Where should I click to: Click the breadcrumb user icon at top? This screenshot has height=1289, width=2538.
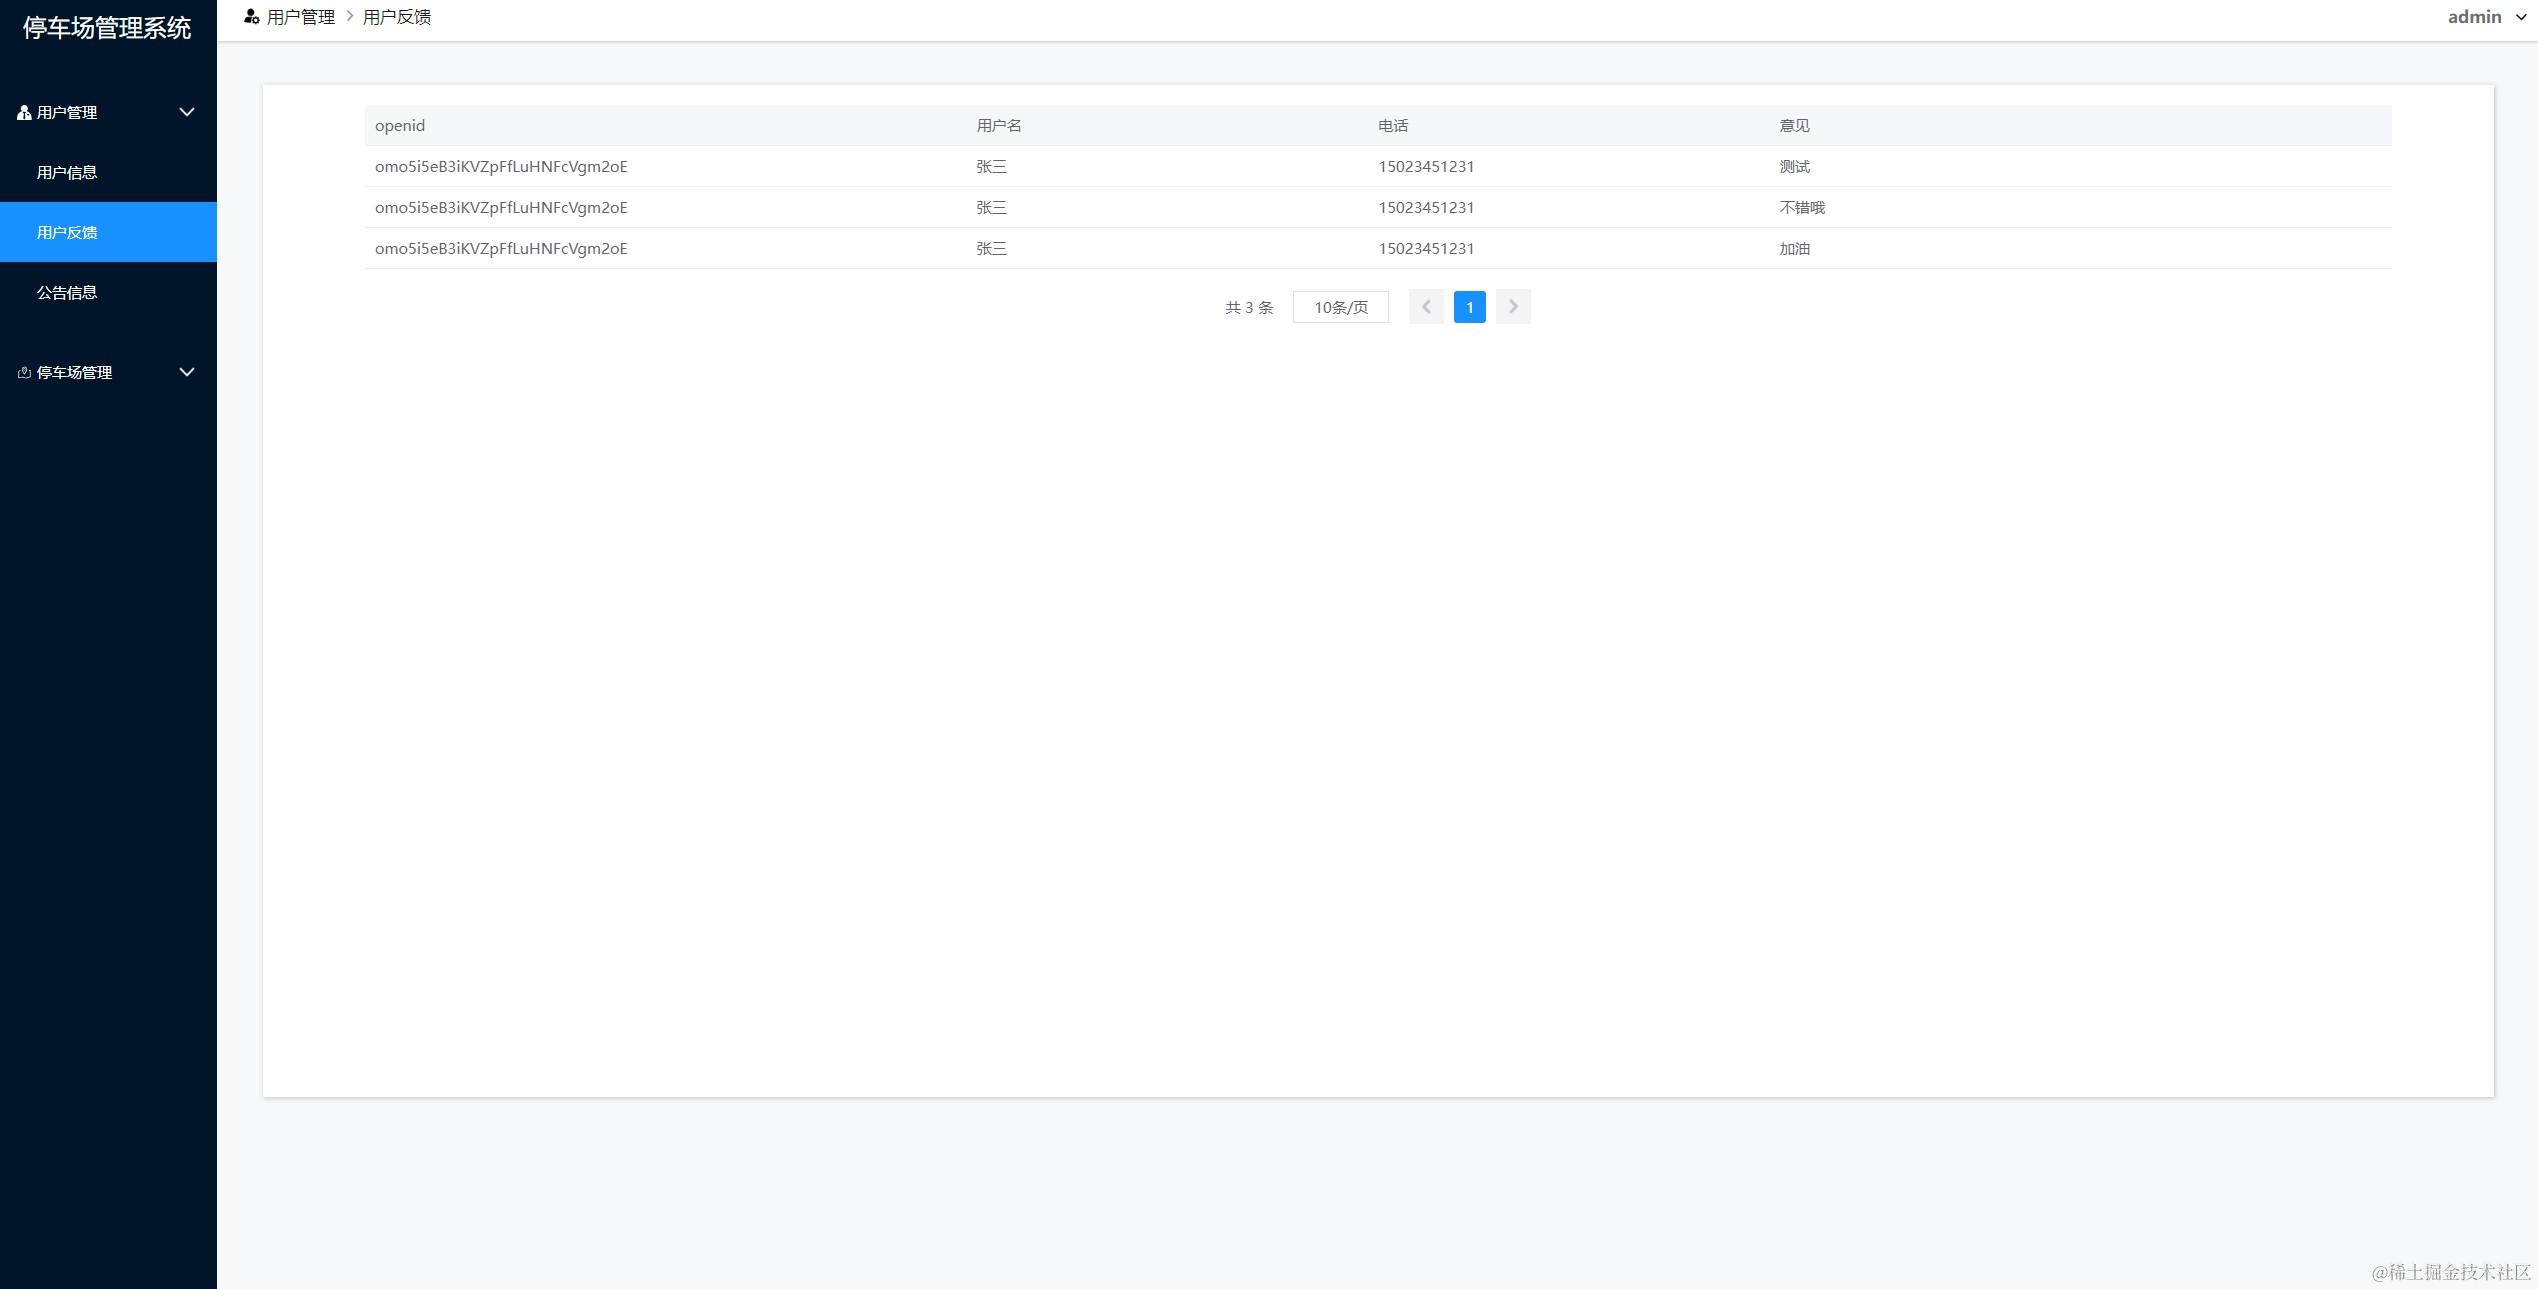(x=251, y=17)
